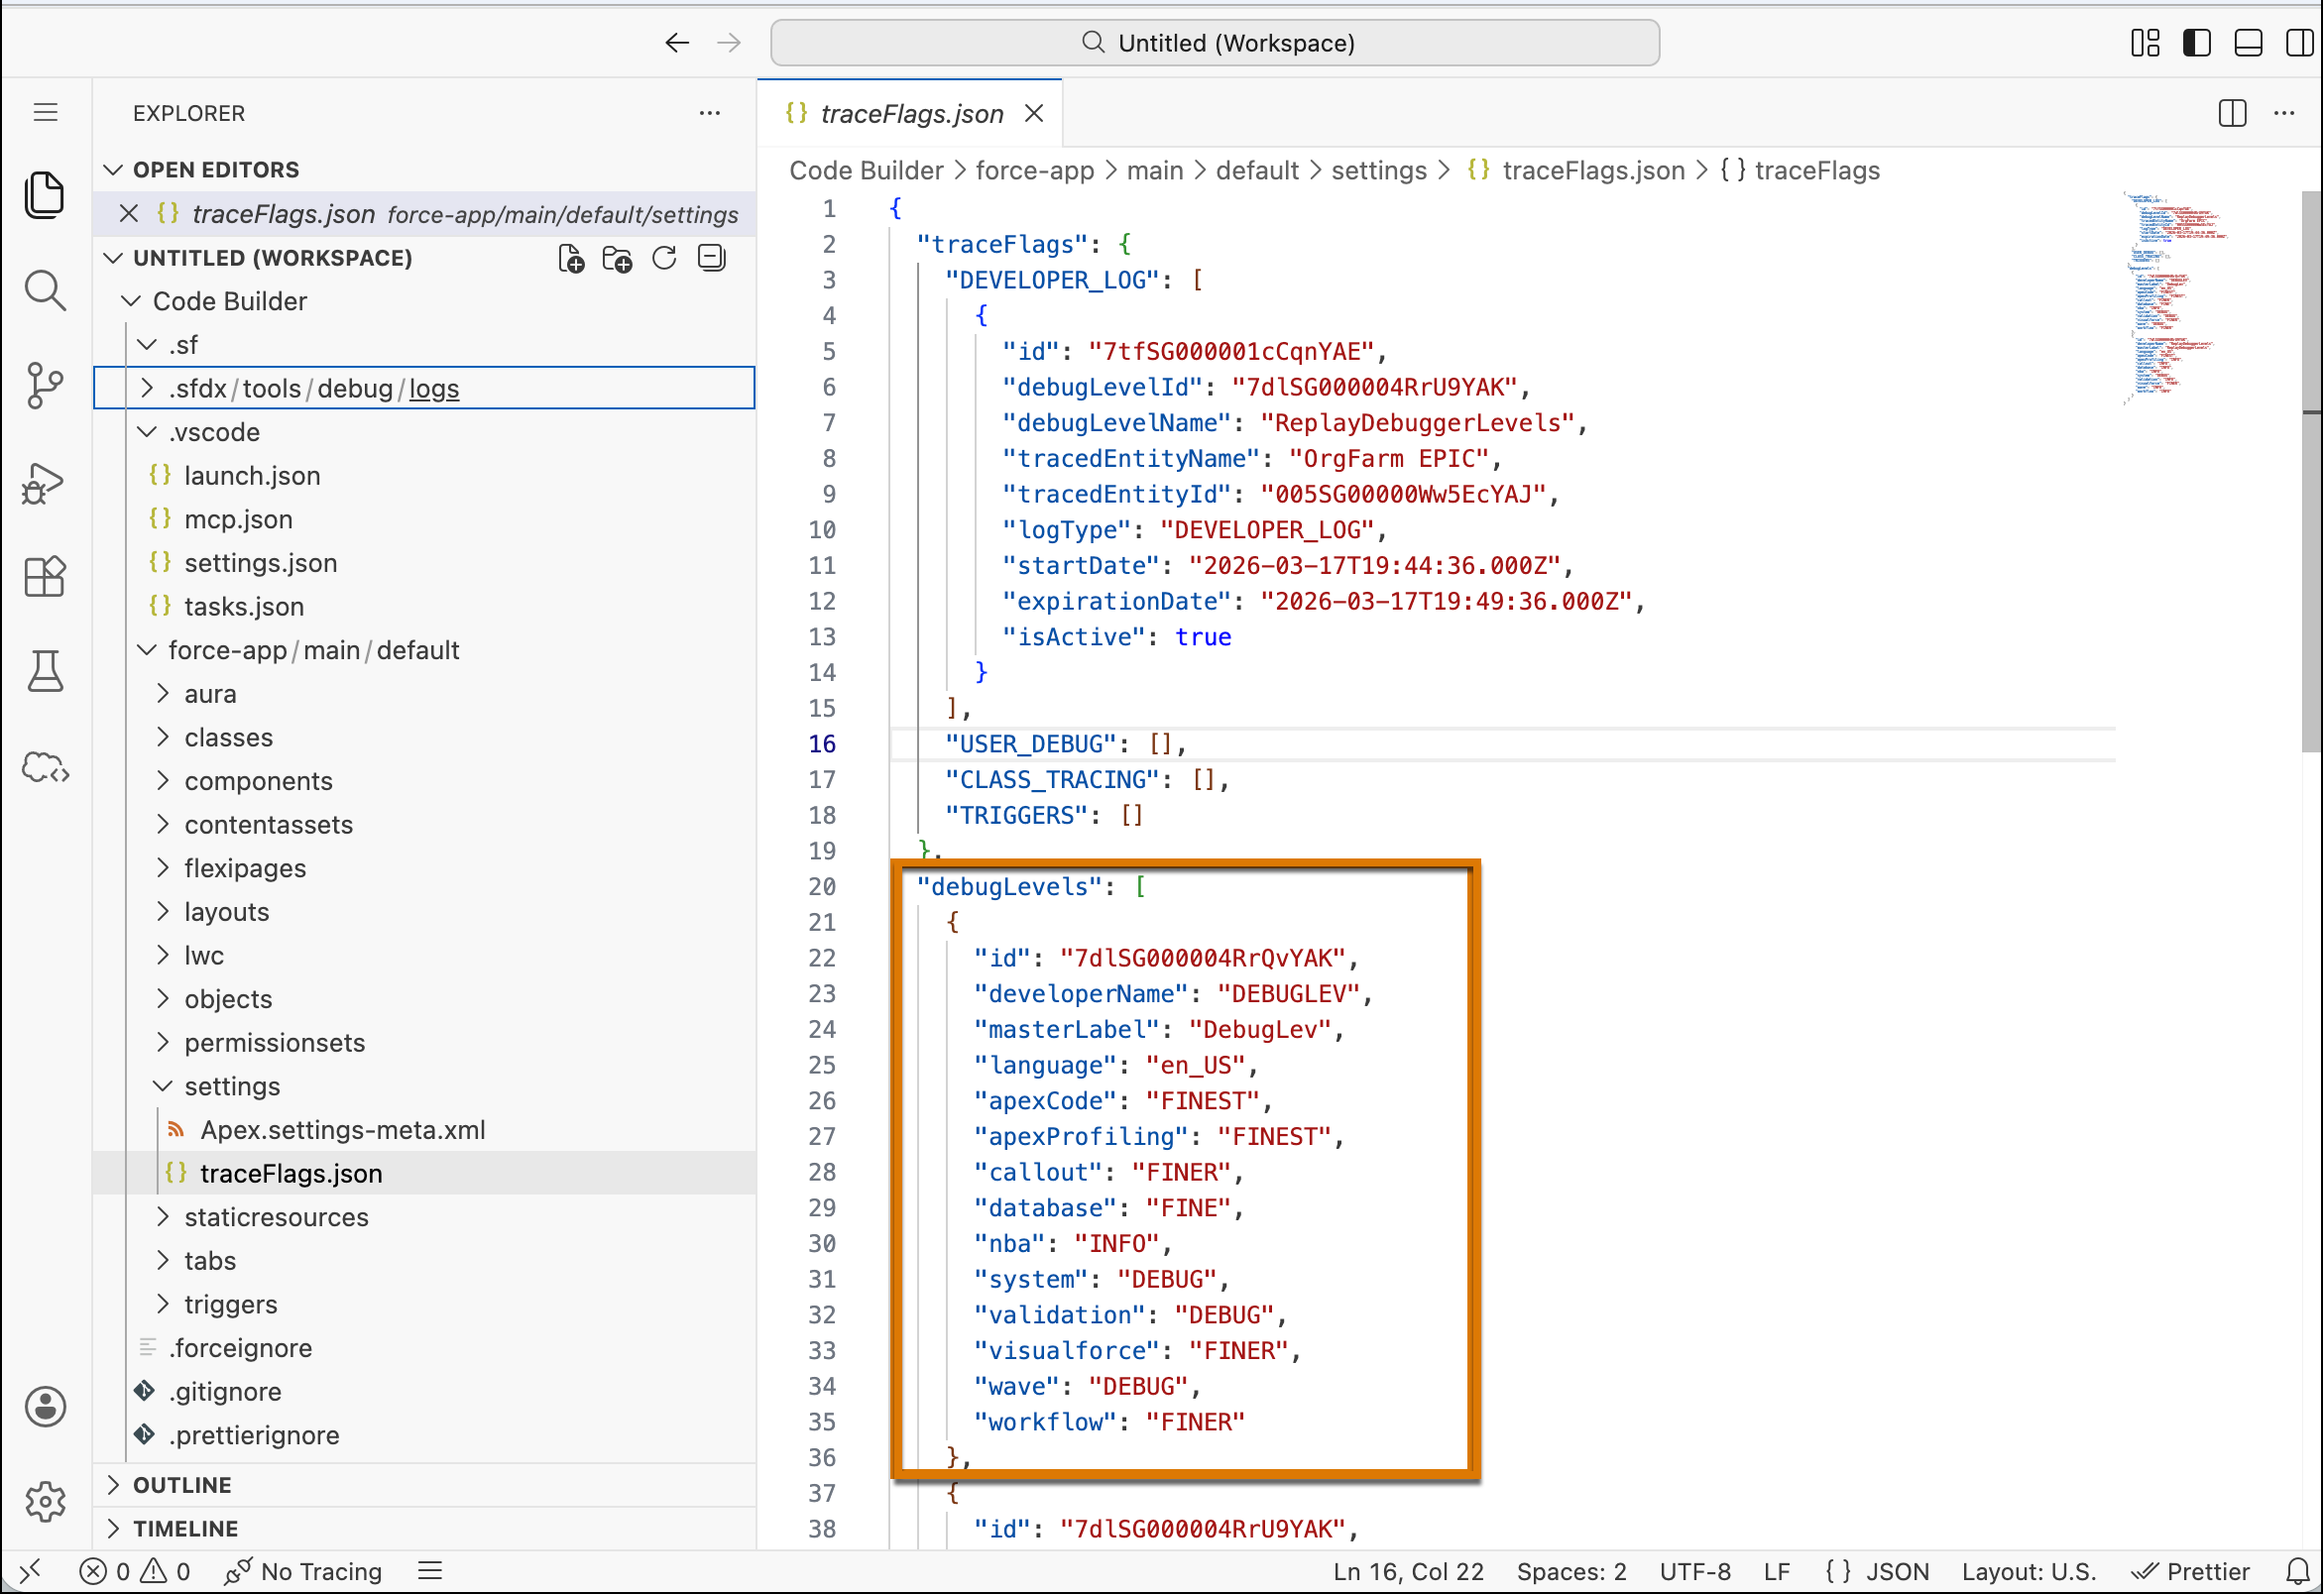Collapse all folders in Explorer
The image size is (2324, 1594).
(x=712, y=259)
